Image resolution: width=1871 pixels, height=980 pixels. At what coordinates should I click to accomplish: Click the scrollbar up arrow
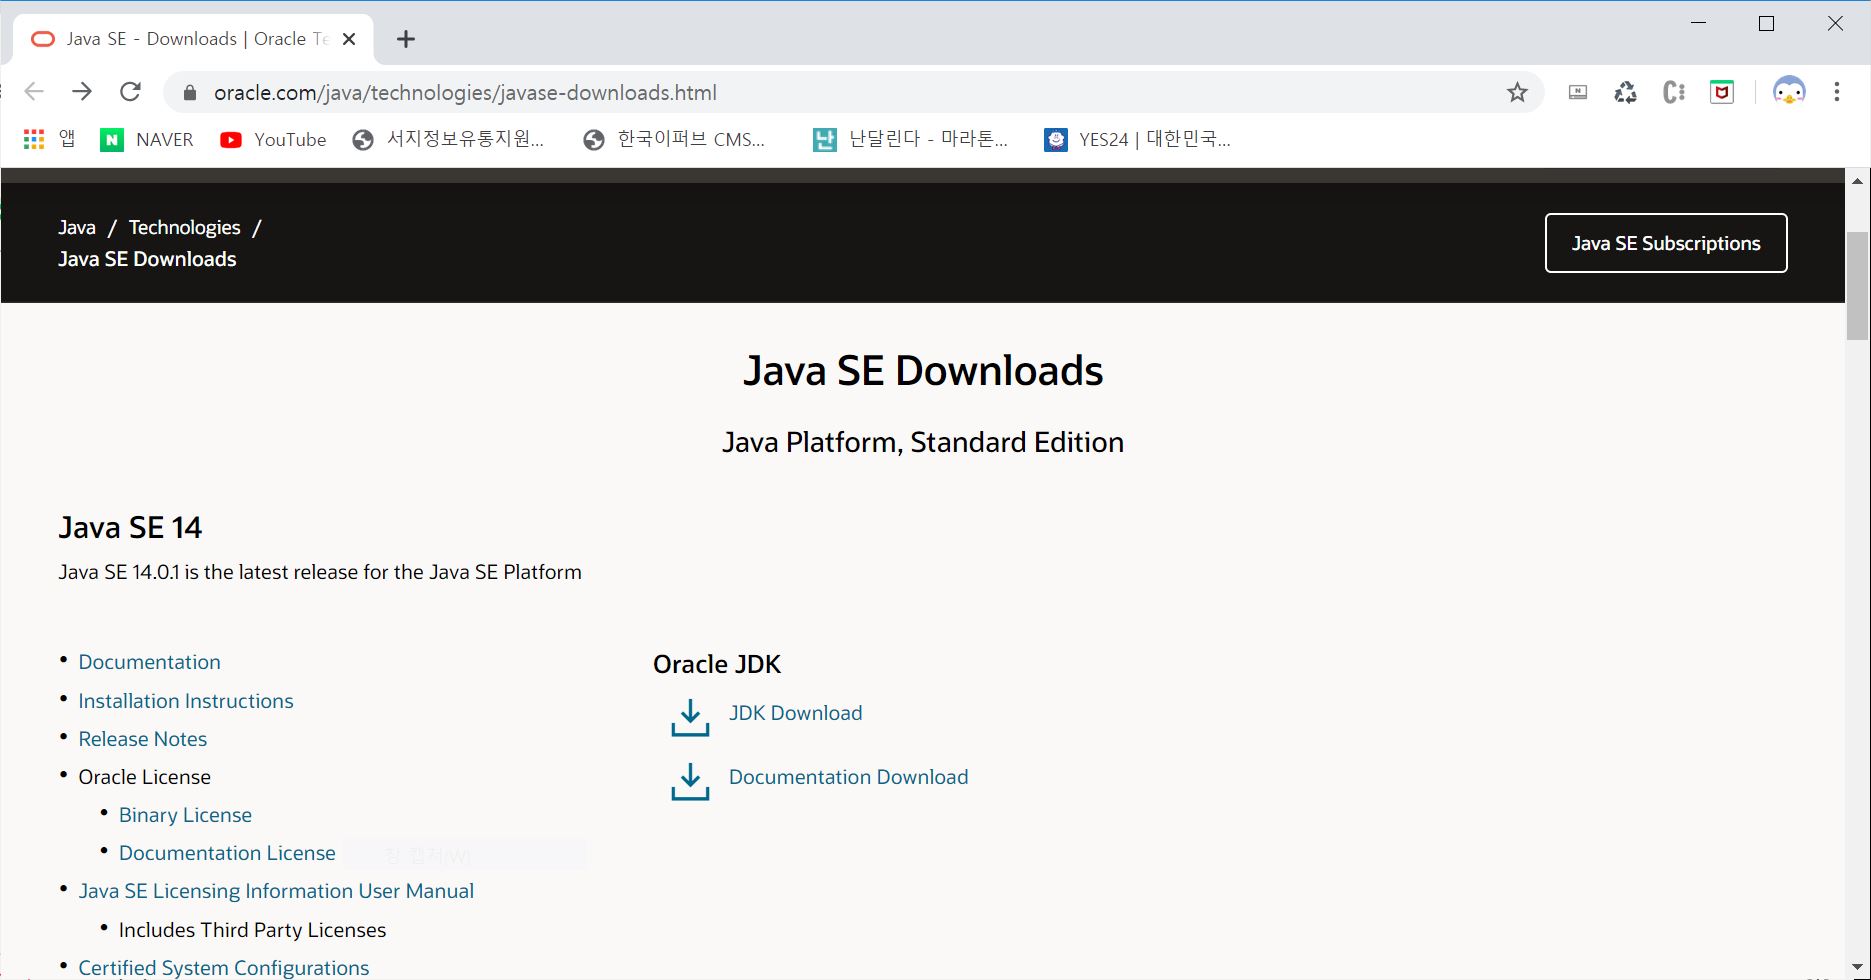click(x=1857, y=181)
